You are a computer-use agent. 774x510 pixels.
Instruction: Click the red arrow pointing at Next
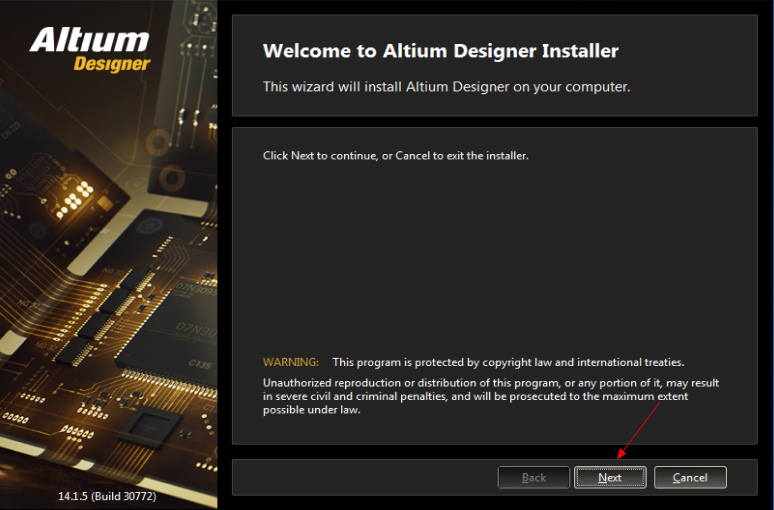(640, 428)
